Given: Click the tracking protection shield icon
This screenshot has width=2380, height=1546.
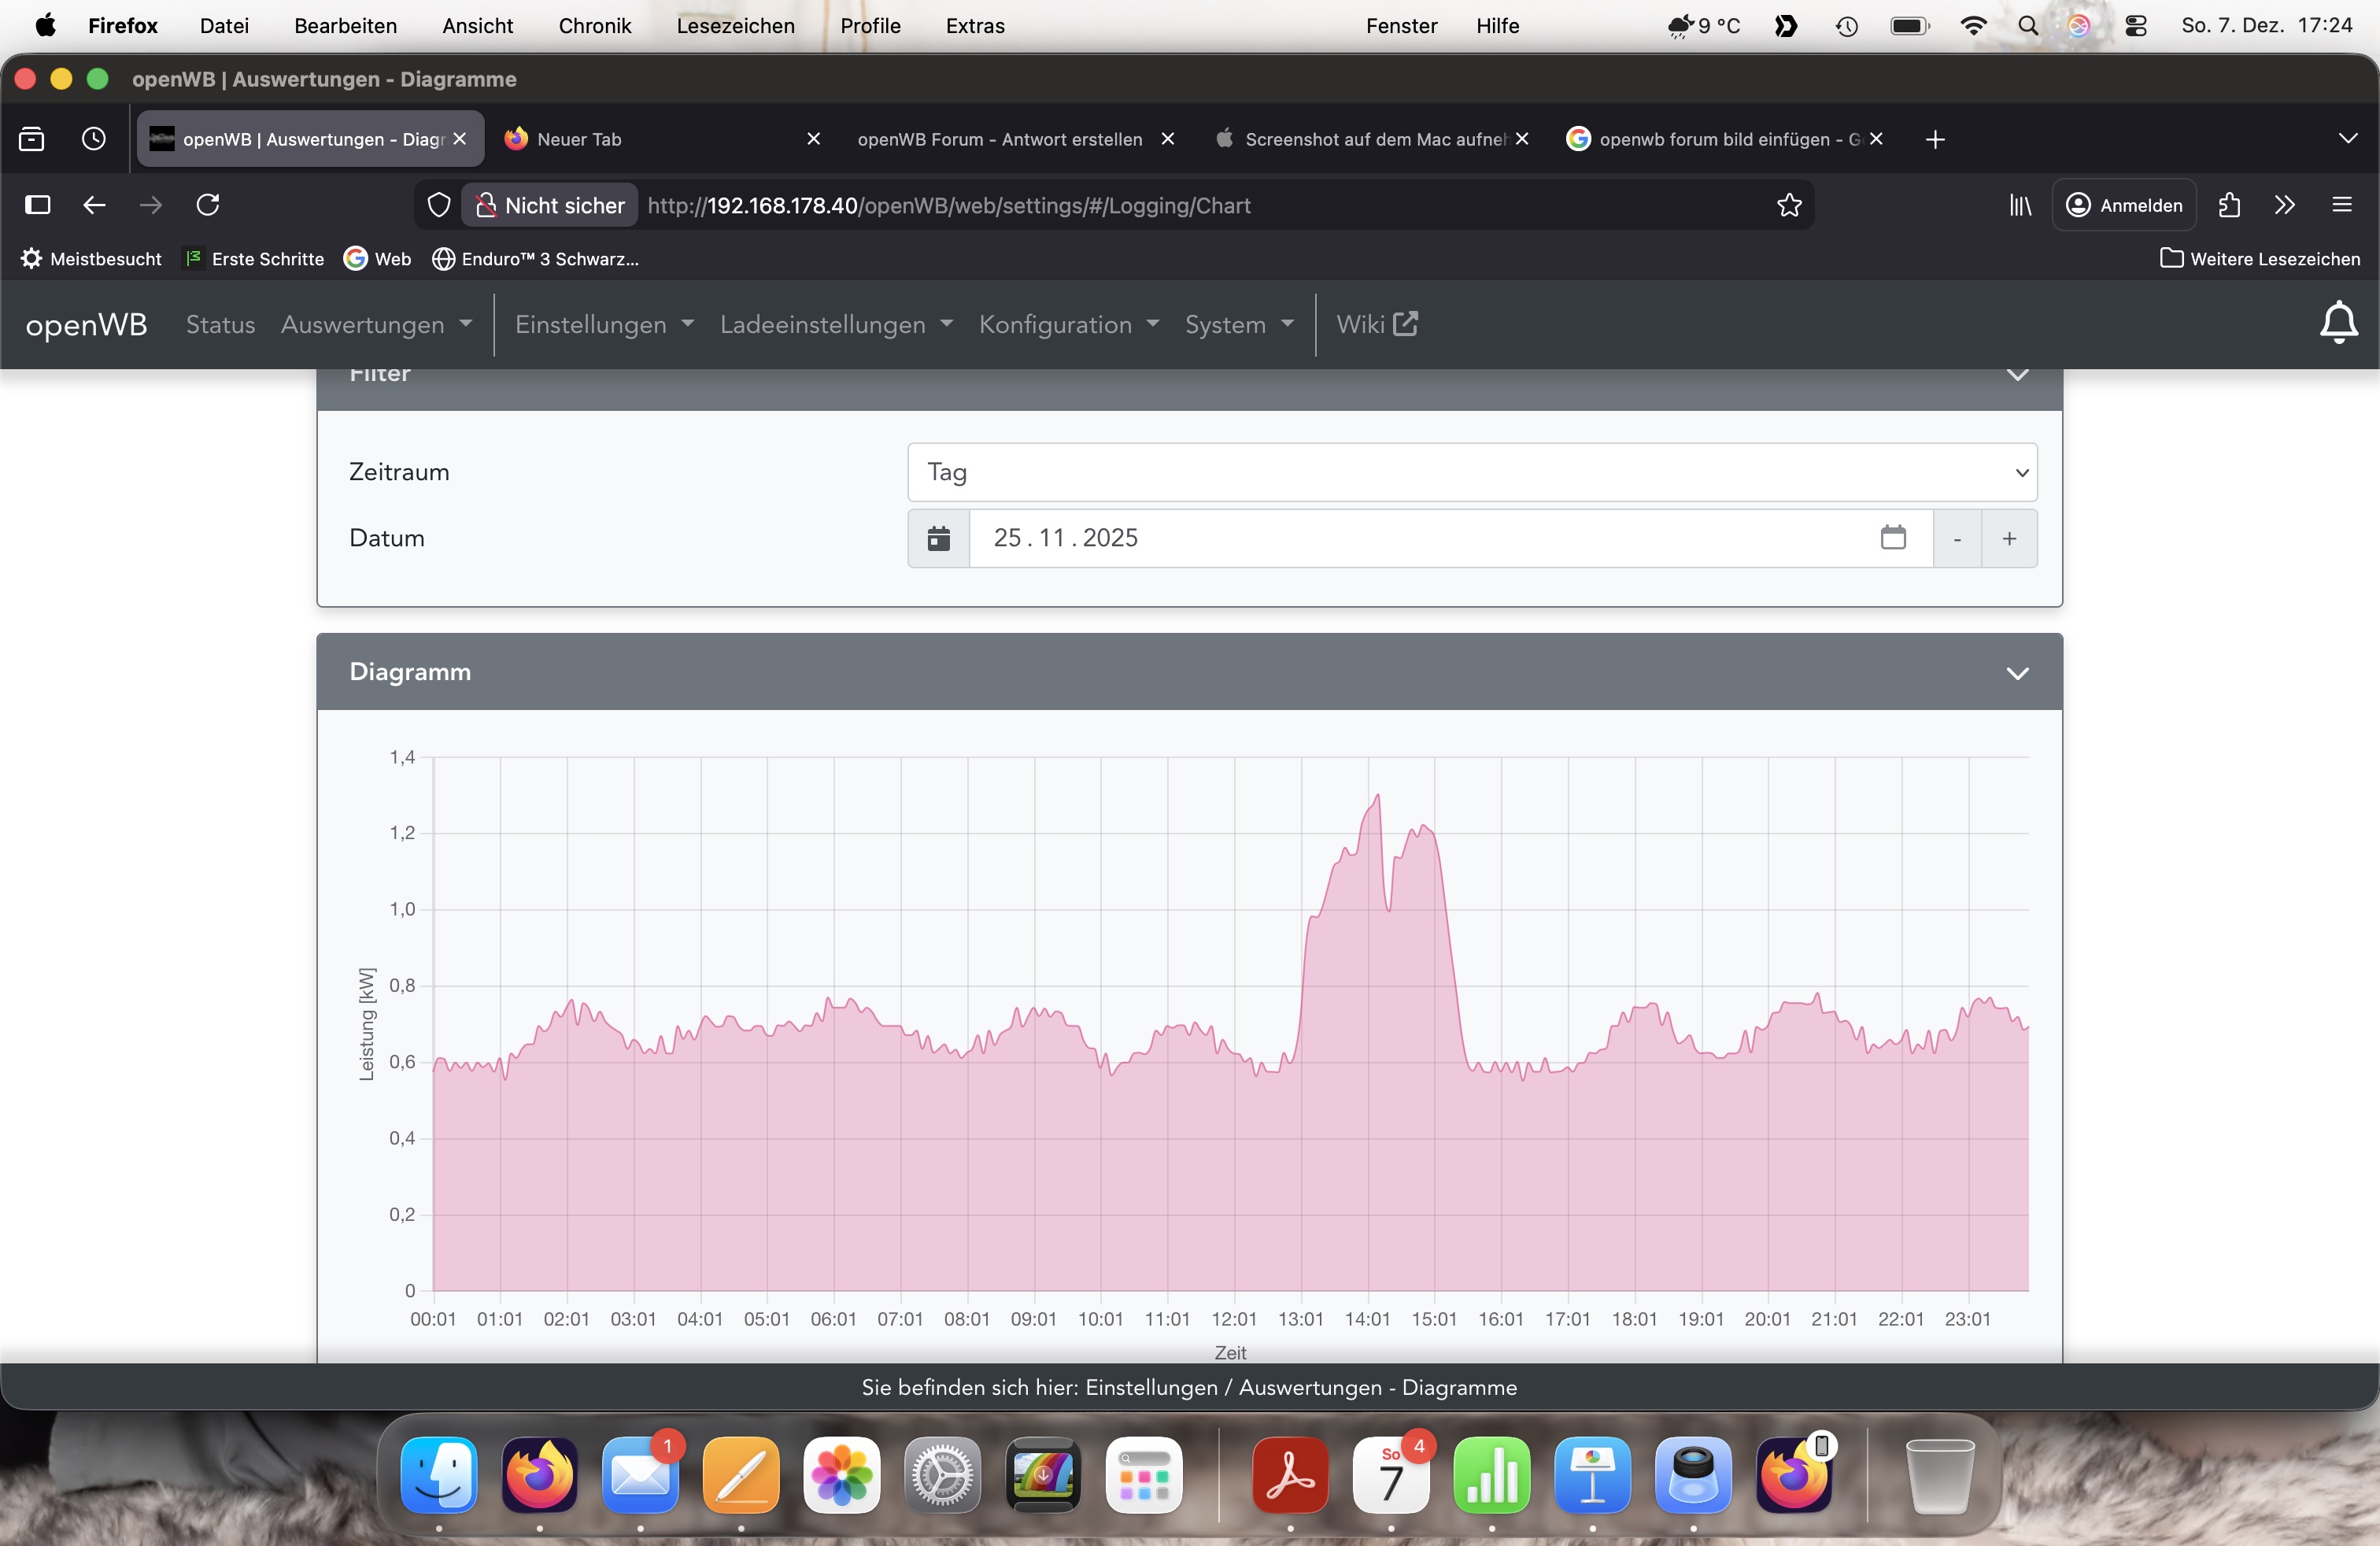Looking at the screenshot, I should coord(438,205).
